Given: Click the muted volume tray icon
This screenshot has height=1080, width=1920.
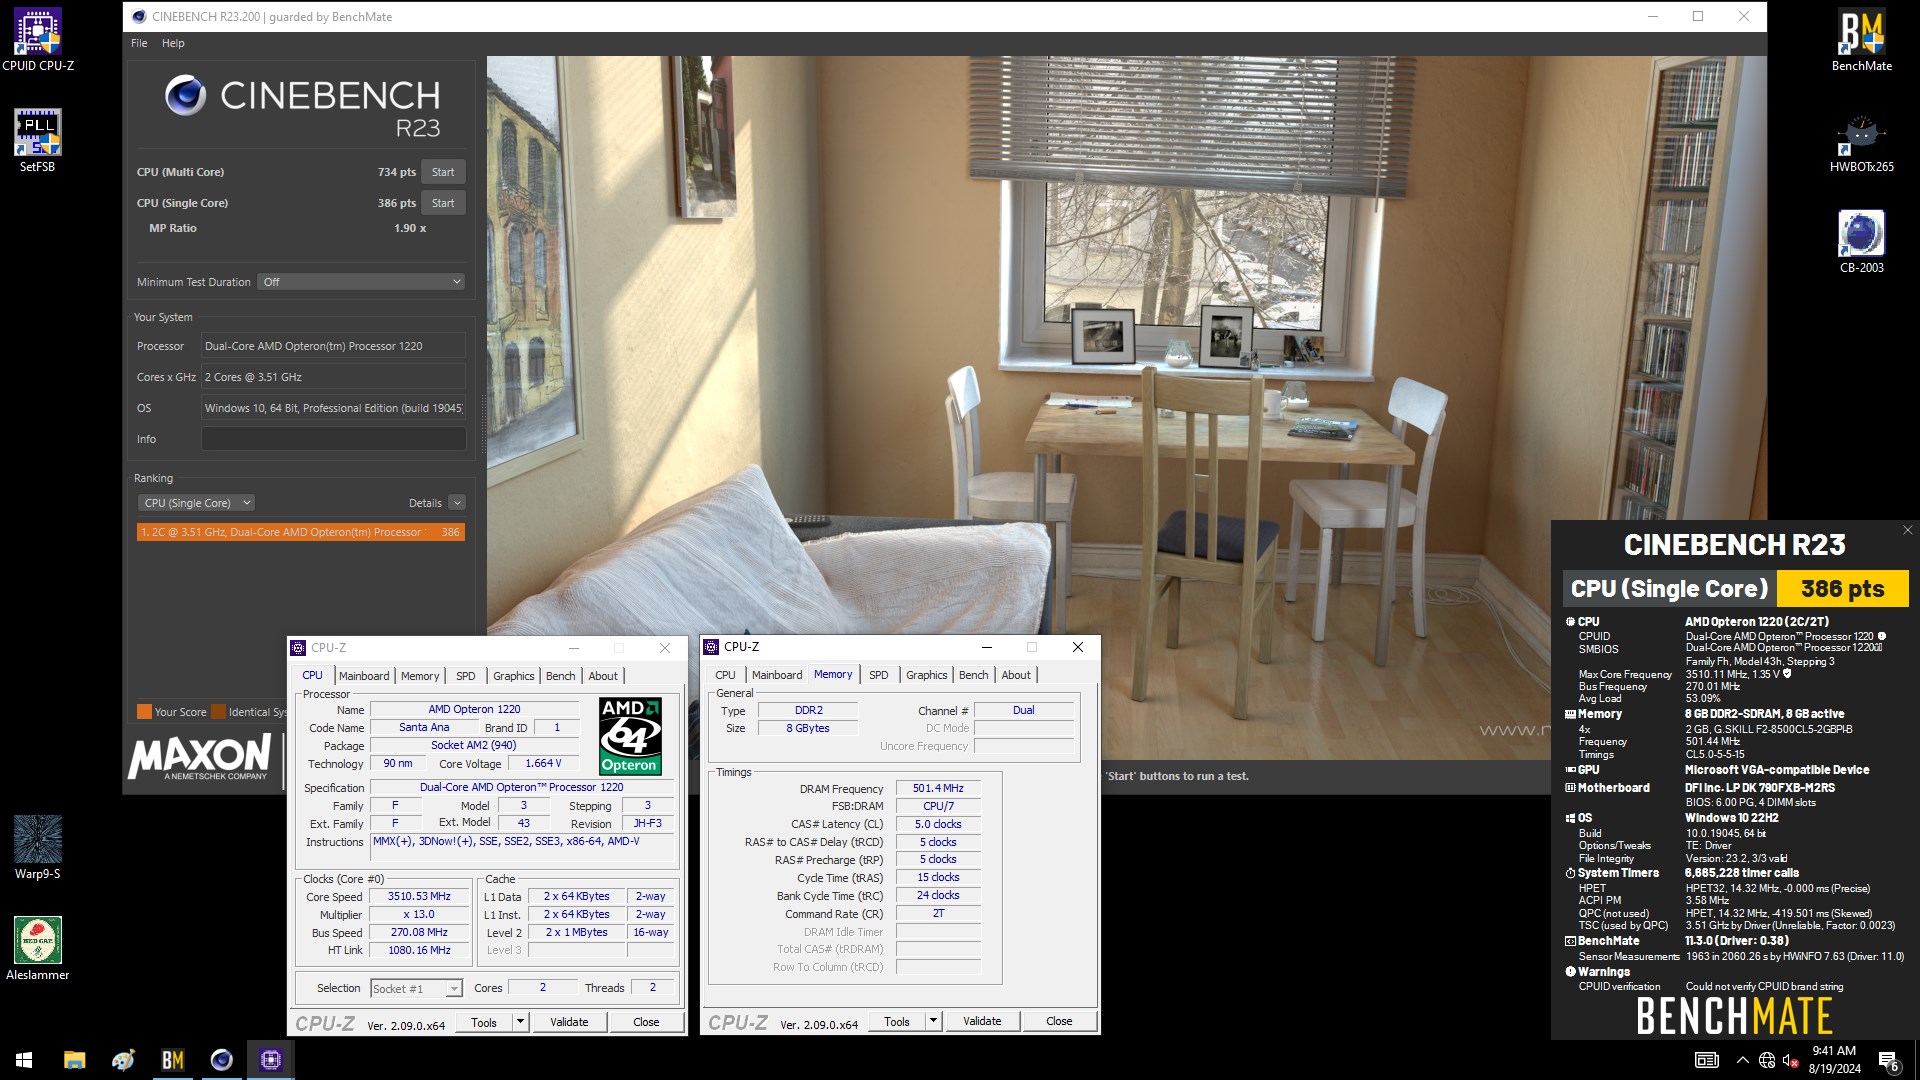Looking at the screenshot, I should tap(1791, 1060).
